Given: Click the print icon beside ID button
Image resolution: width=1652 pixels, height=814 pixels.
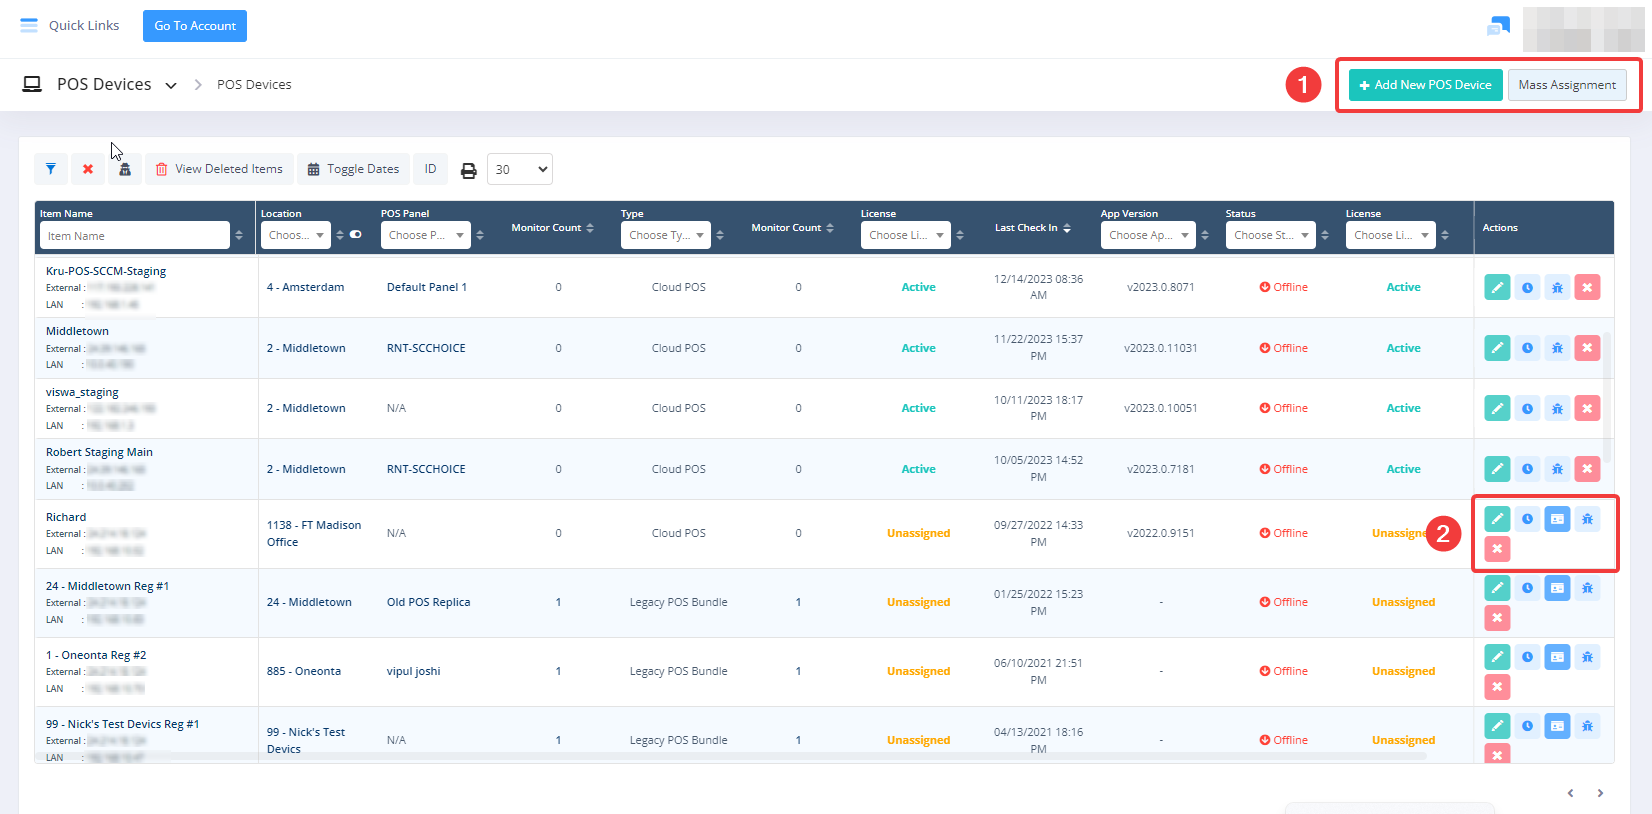Looking at the screenshot, I should click(x=468, y=170).
